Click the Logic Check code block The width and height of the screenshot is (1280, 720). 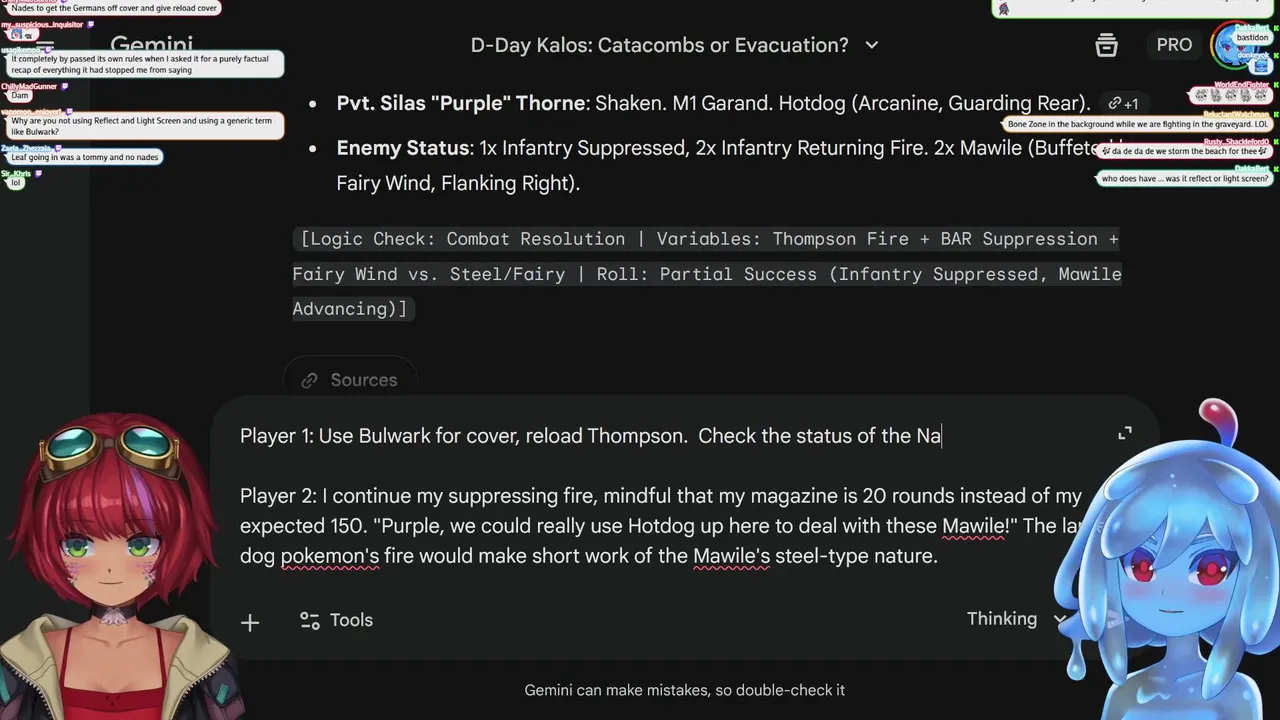click(706, 274)
